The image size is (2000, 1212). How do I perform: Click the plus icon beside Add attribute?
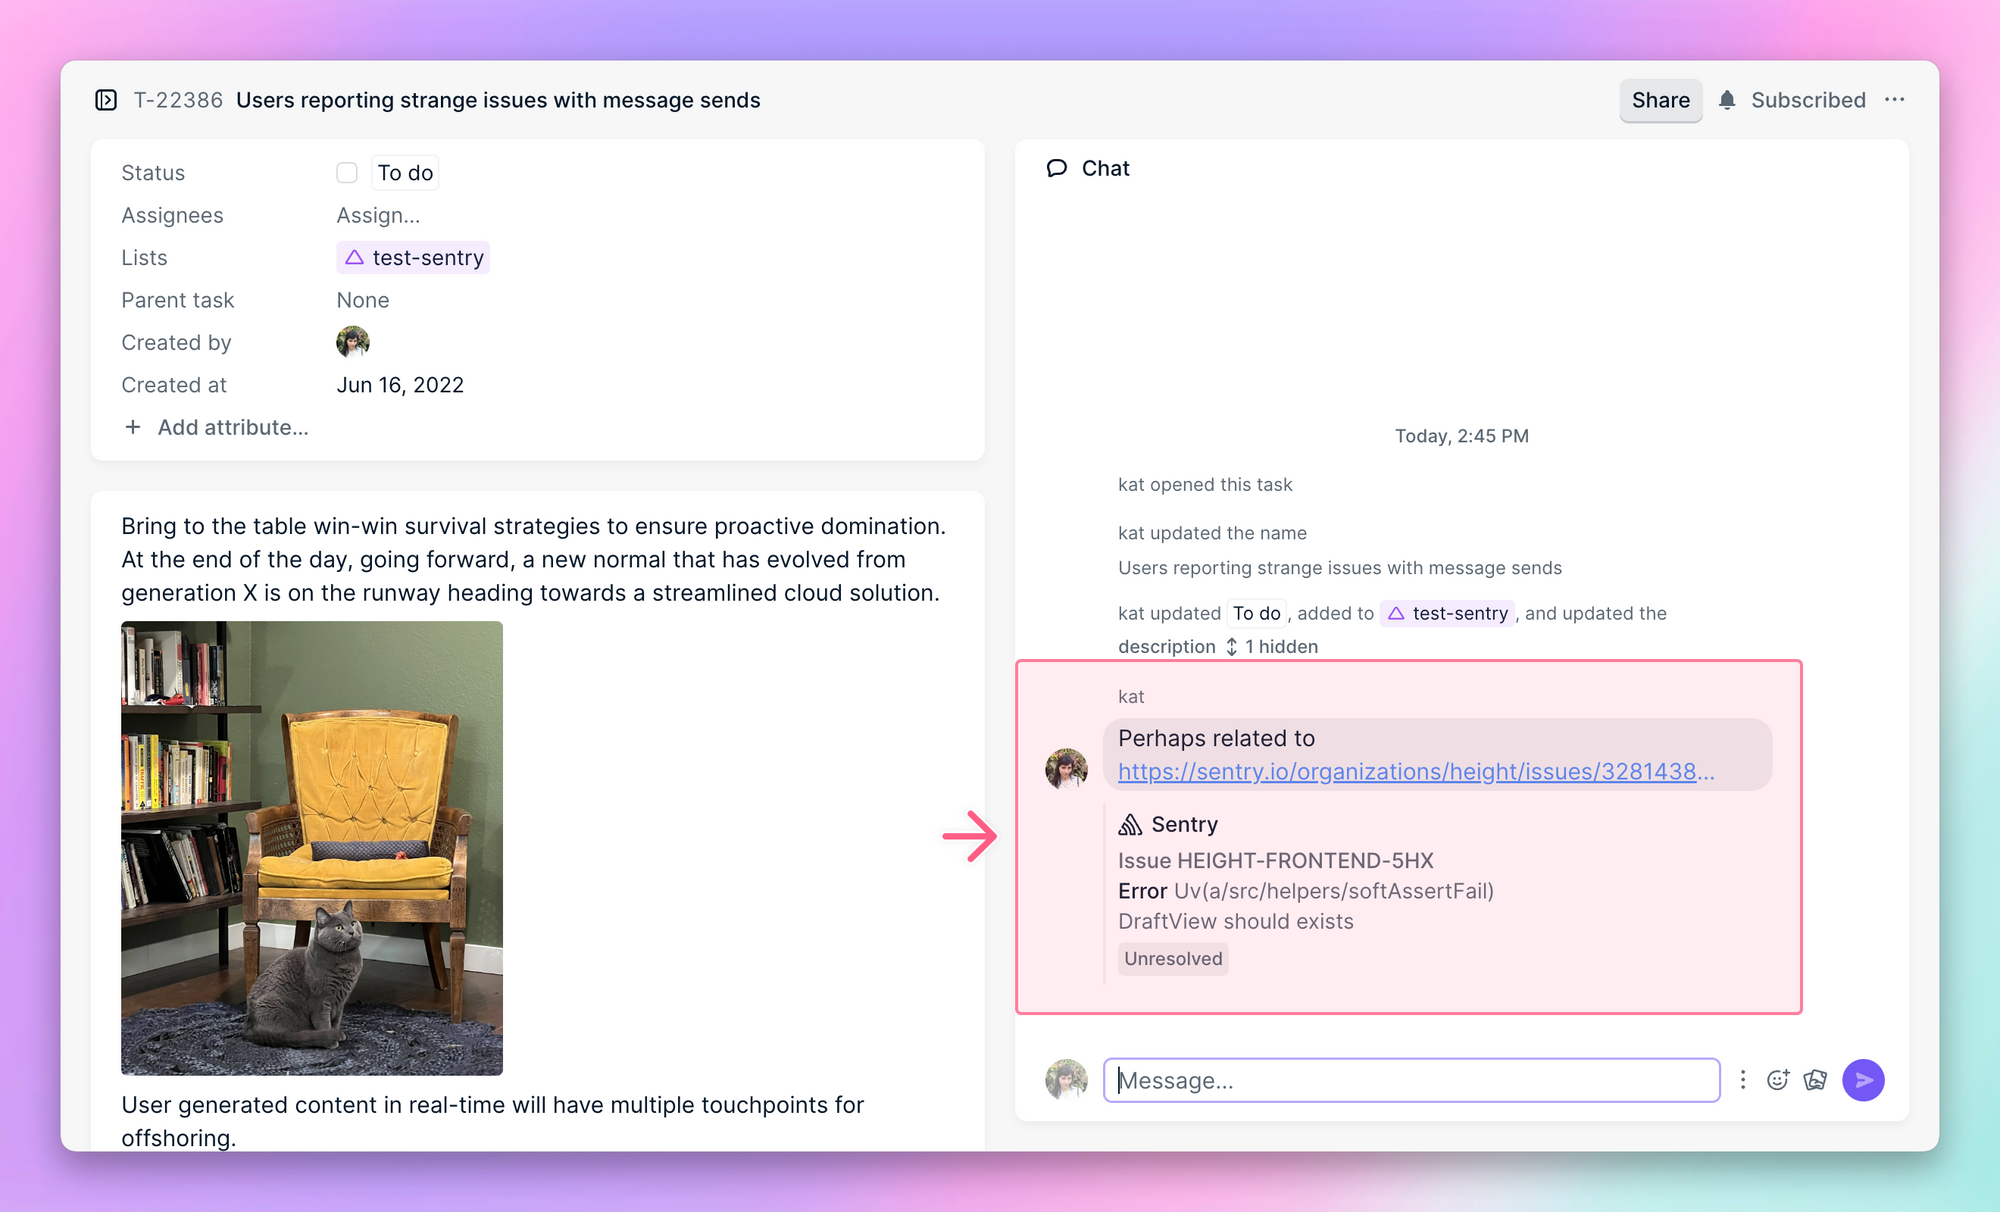tap(132, 427)
